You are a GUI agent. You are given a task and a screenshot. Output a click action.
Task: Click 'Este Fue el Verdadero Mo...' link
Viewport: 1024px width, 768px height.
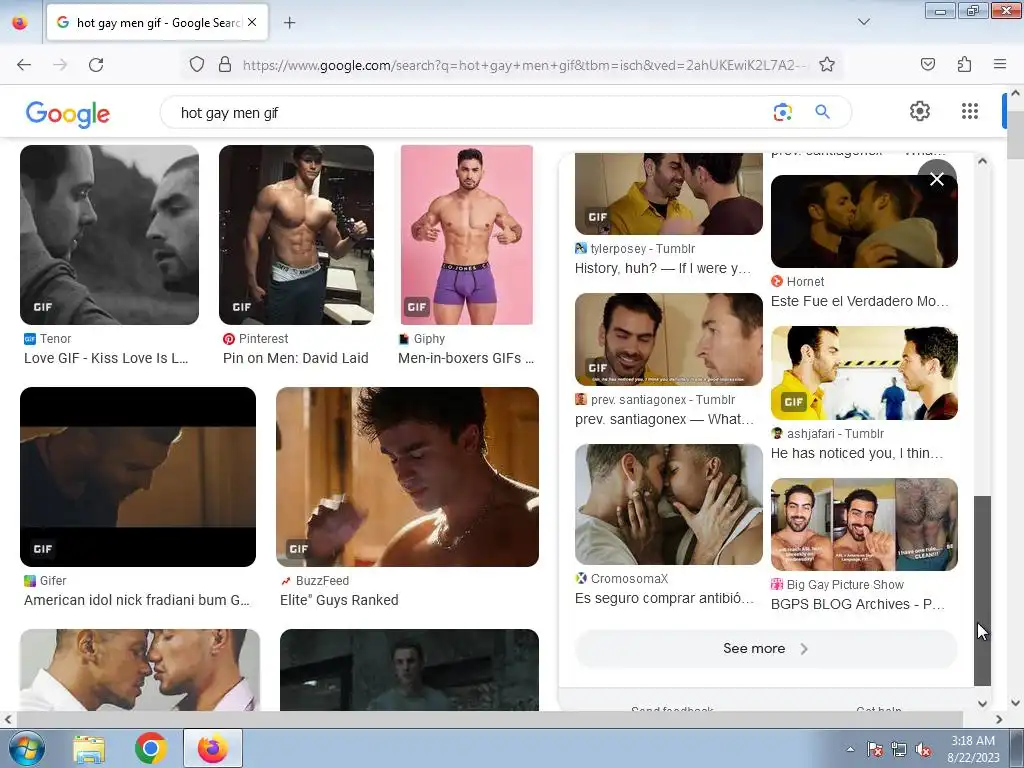[859, 301]
